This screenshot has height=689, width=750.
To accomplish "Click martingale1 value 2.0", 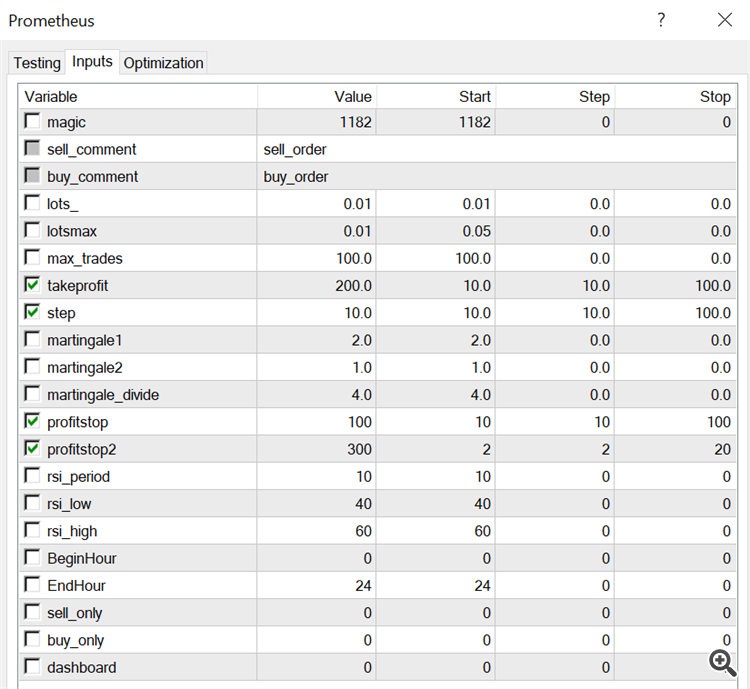I will tap(361, 341).
